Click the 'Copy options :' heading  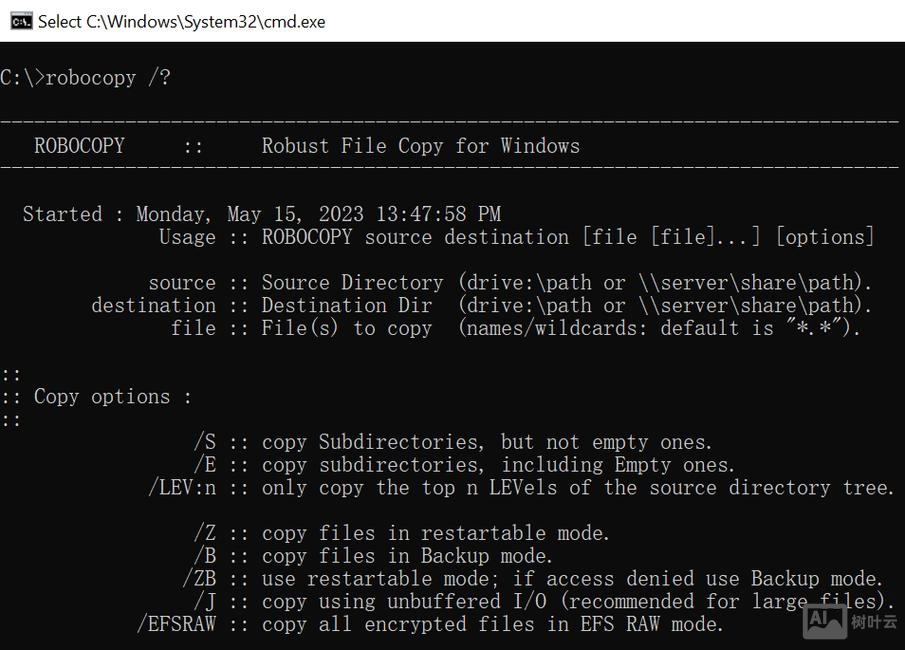click(x=112, y=397)
